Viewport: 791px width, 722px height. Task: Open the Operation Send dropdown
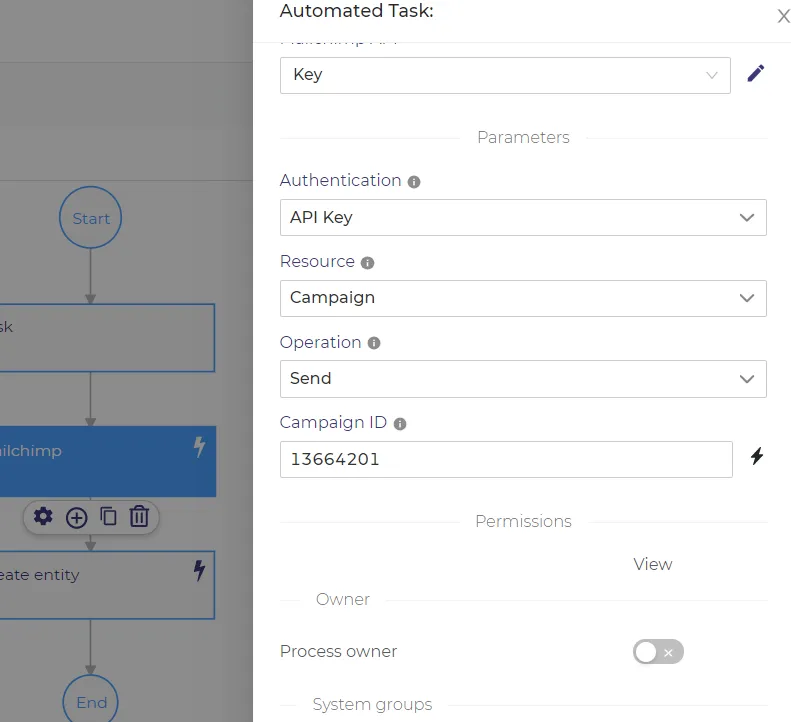coord(523,379)
